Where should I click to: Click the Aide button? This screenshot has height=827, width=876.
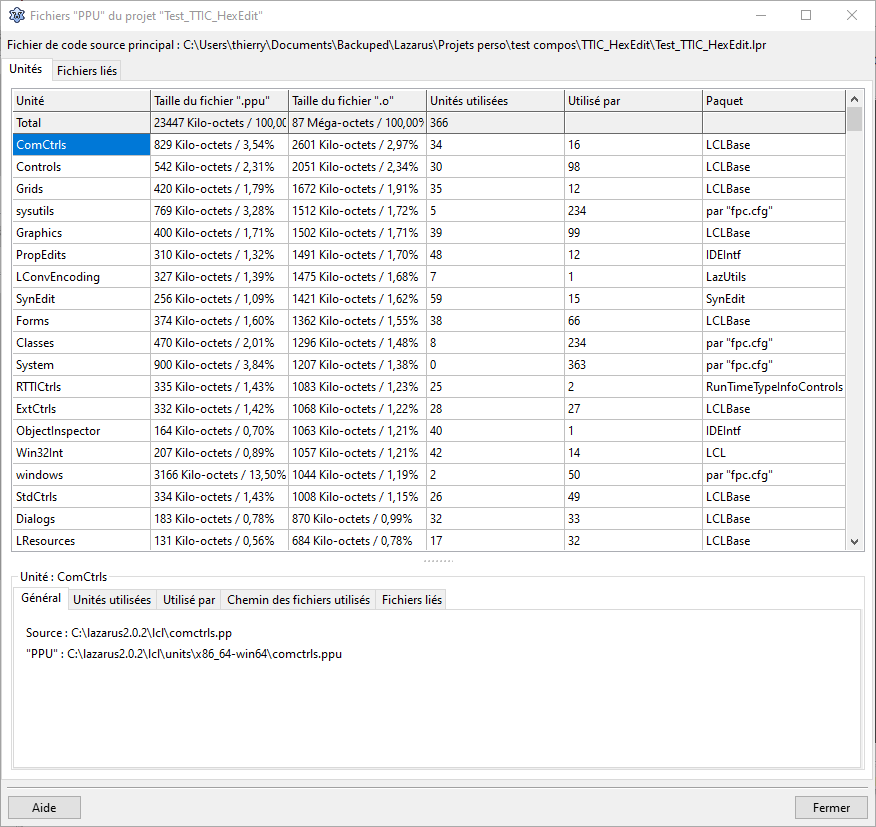[x=44, y=808]
